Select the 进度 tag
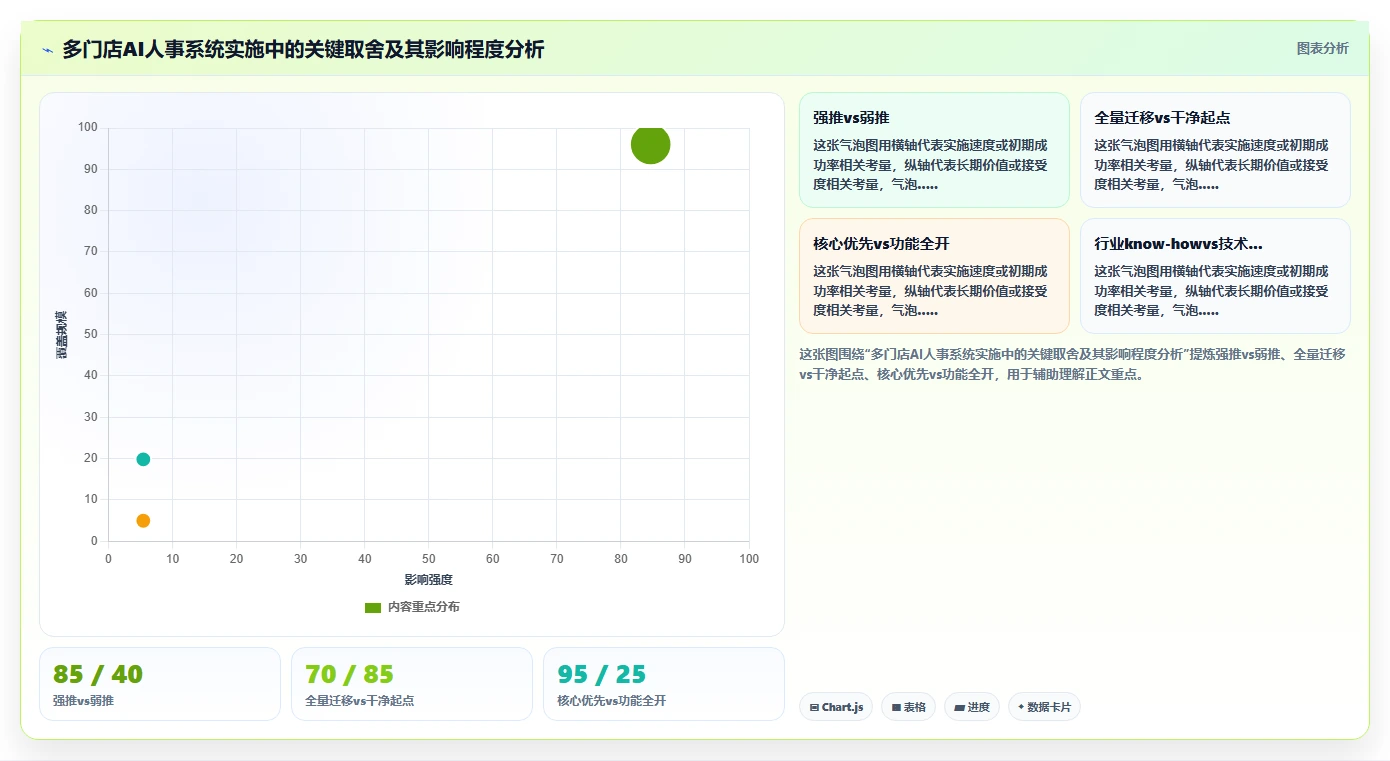 (971, 707)
